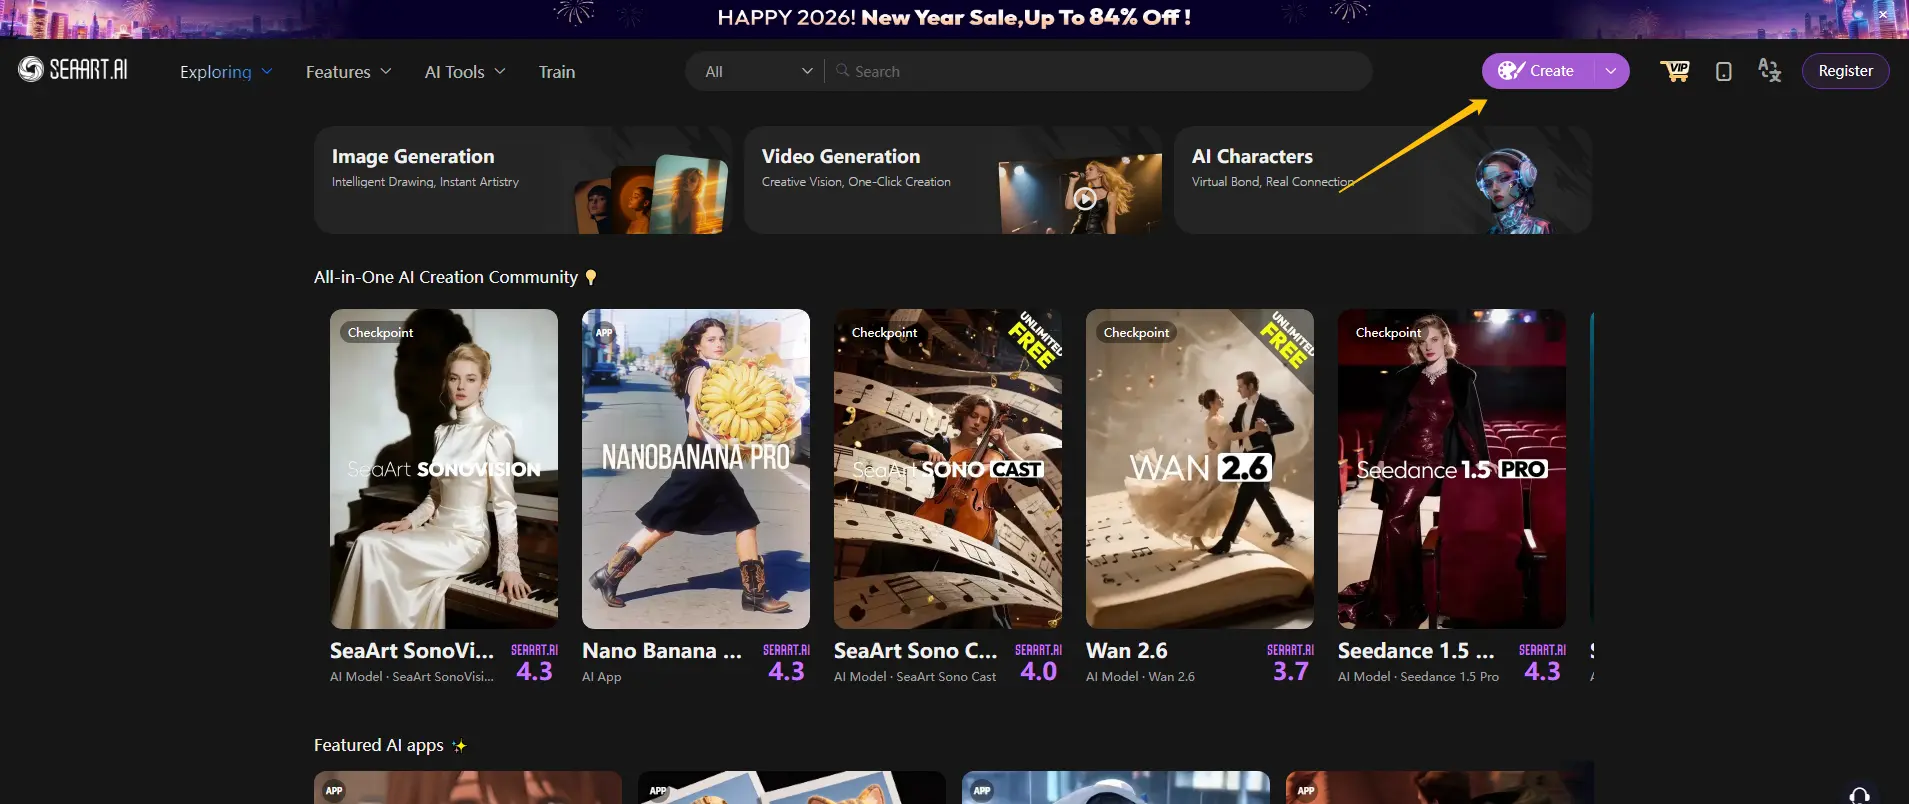Close the New Year sale banner
The image size is (1909, 804).
point(1882,15)
